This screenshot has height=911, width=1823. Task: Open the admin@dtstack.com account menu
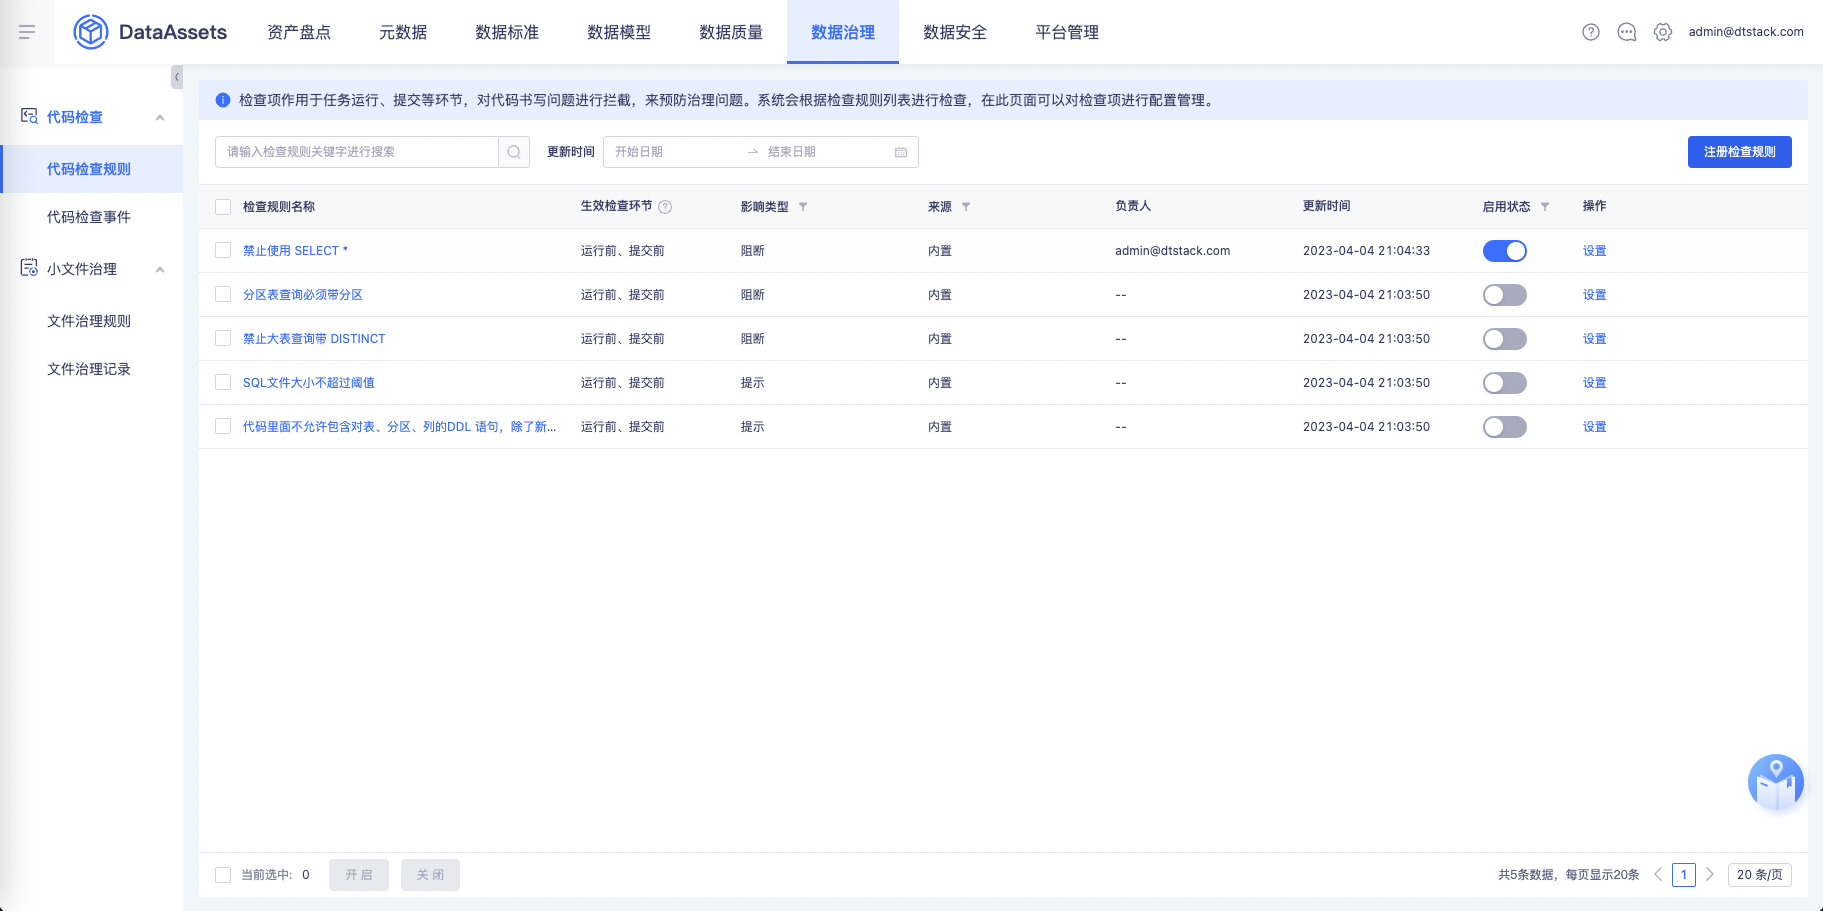point(1746,32)
